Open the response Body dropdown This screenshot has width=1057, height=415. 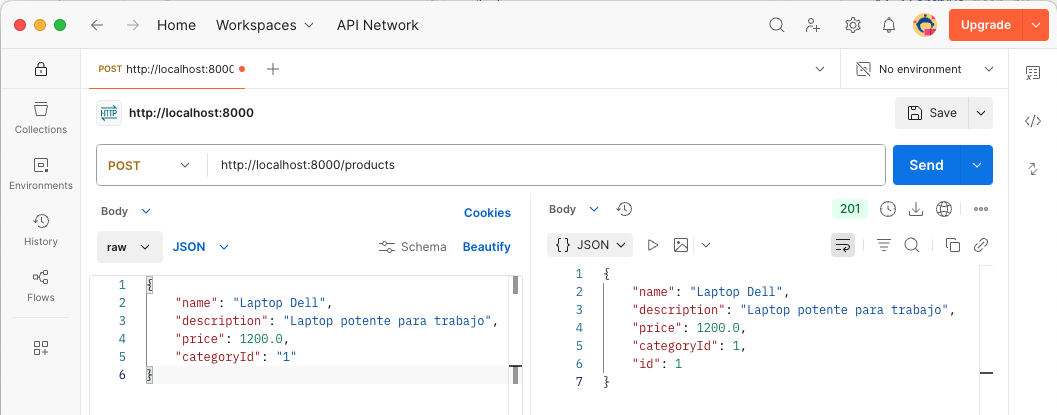tap(574, 210)
